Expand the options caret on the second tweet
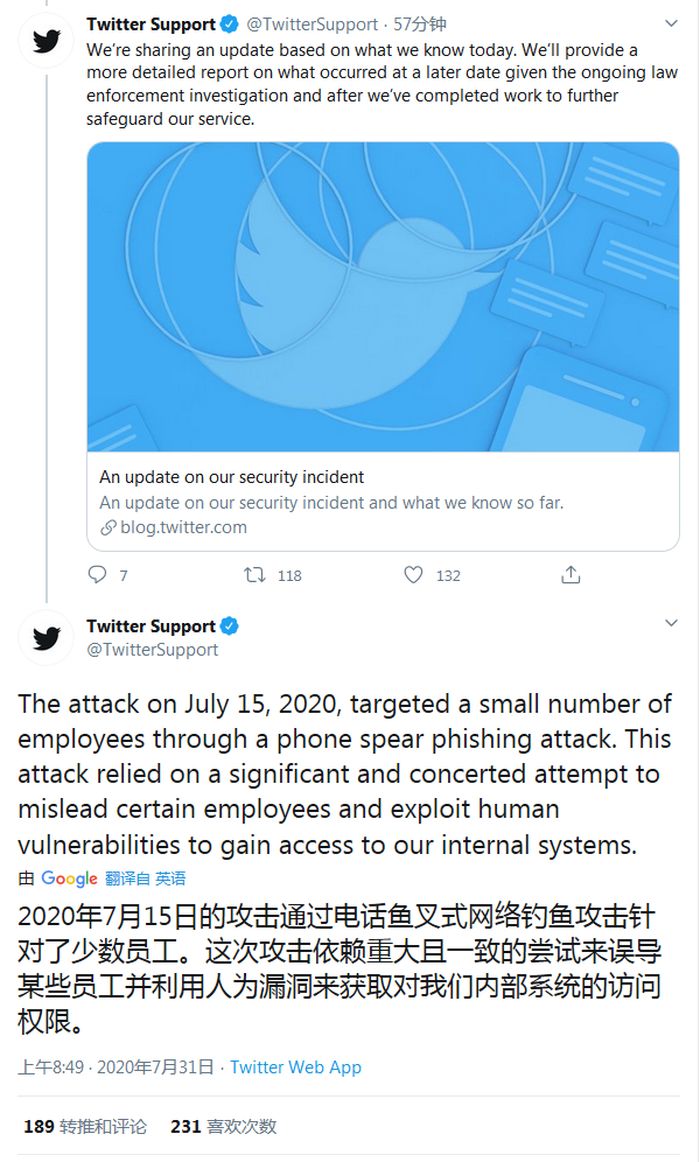700x1162 pixels. point(669,621)
